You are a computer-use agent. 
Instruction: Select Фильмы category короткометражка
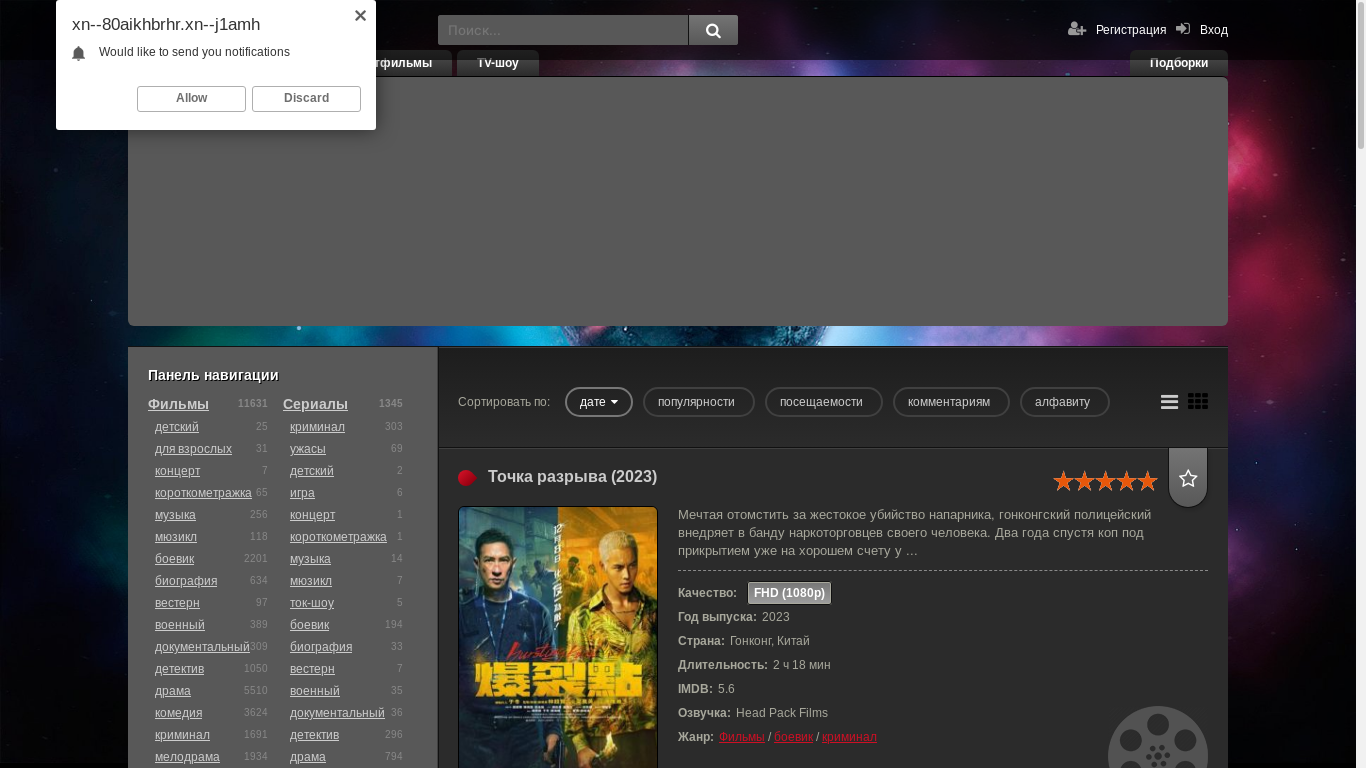tap(203, 493)
